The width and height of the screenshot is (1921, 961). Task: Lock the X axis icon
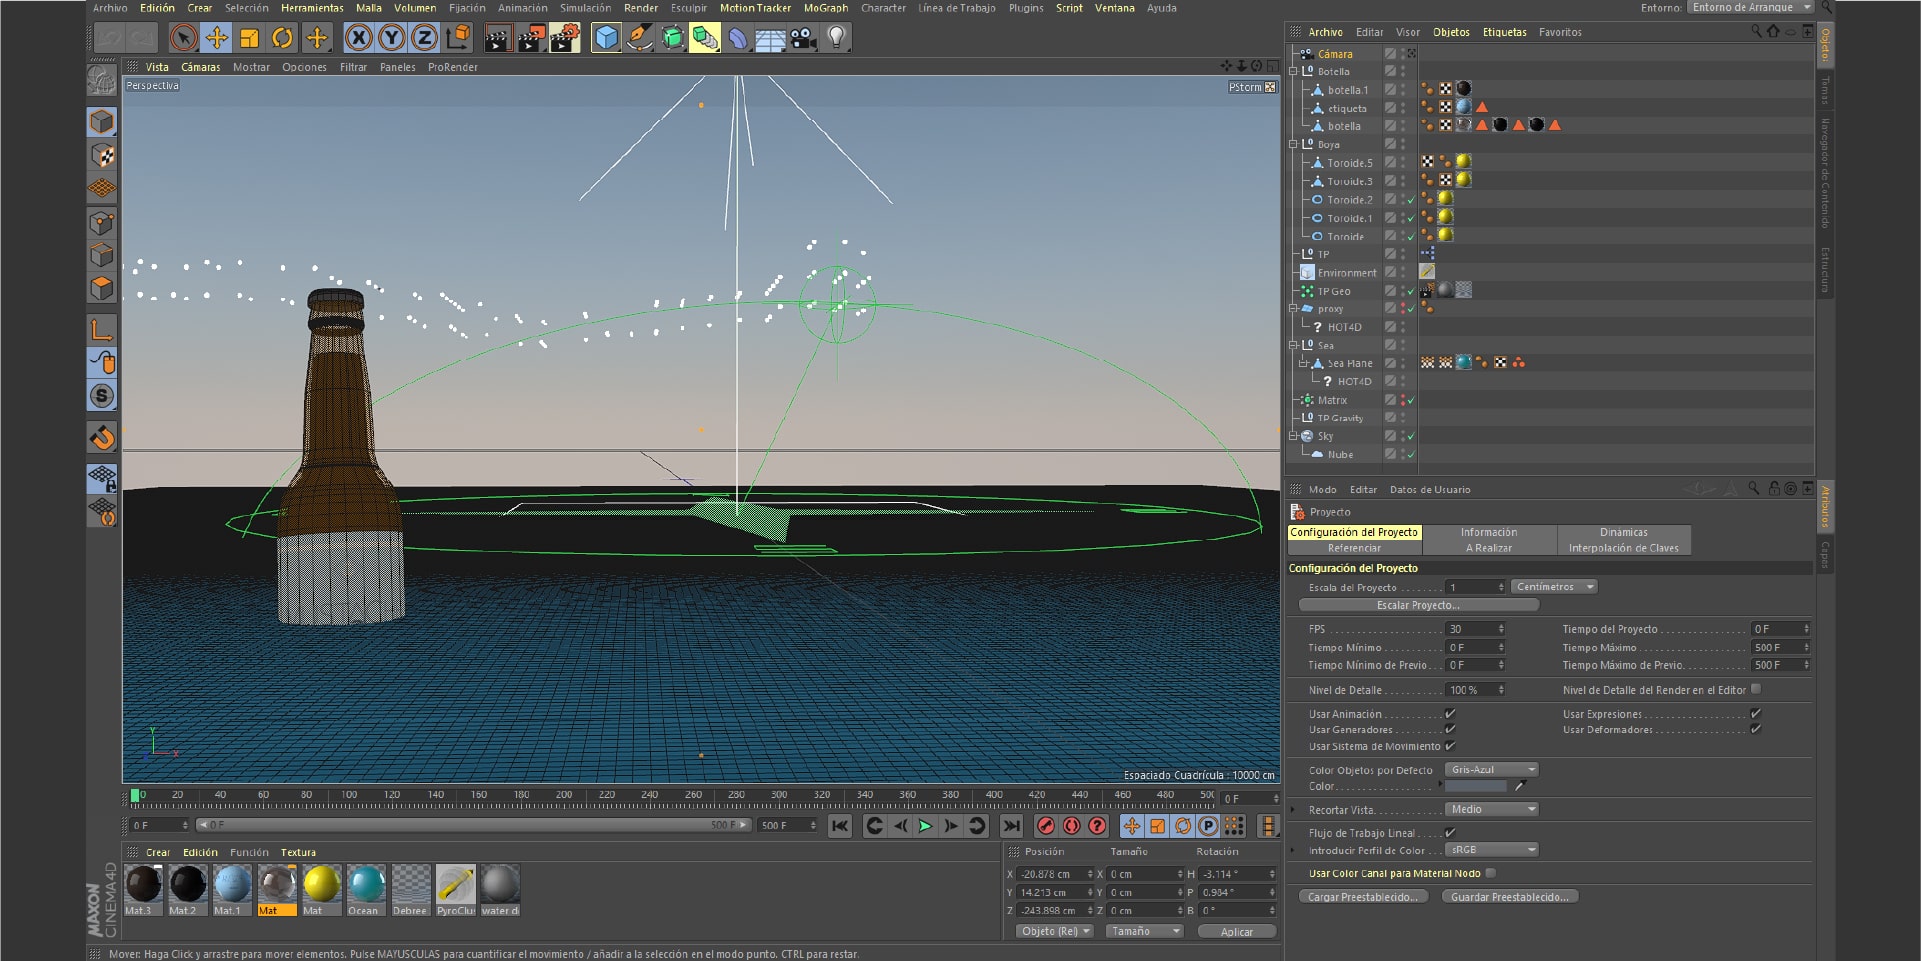(358, 37)
